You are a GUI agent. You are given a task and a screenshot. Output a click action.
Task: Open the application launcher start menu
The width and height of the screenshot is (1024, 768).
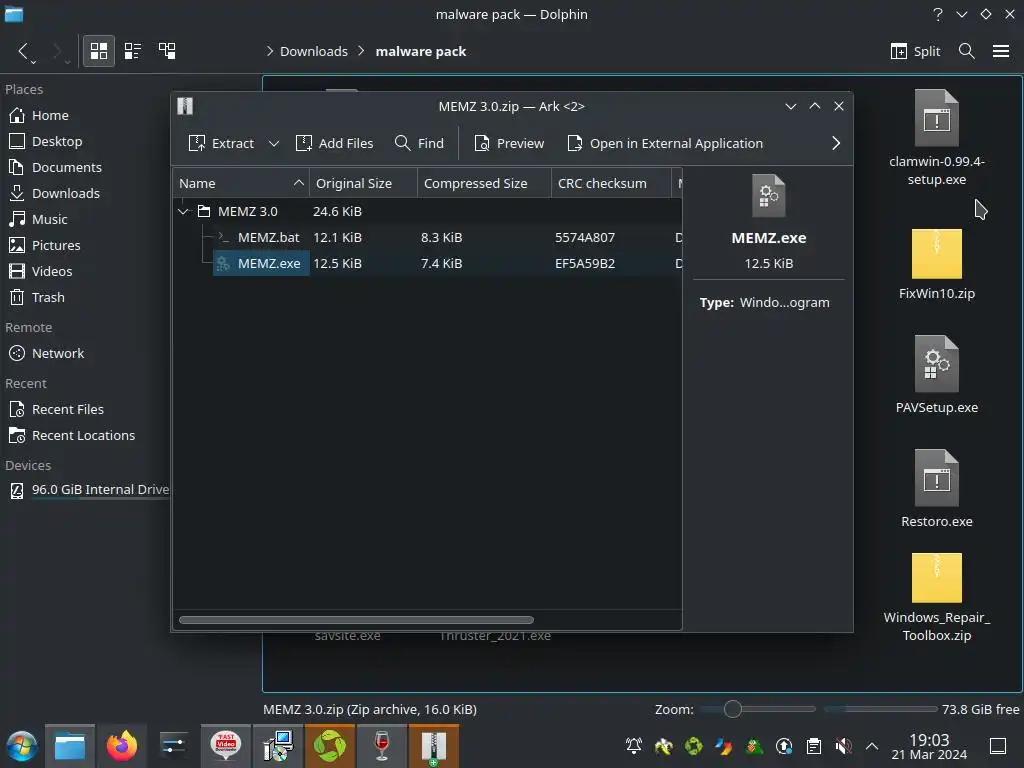(x=21, y=746)
